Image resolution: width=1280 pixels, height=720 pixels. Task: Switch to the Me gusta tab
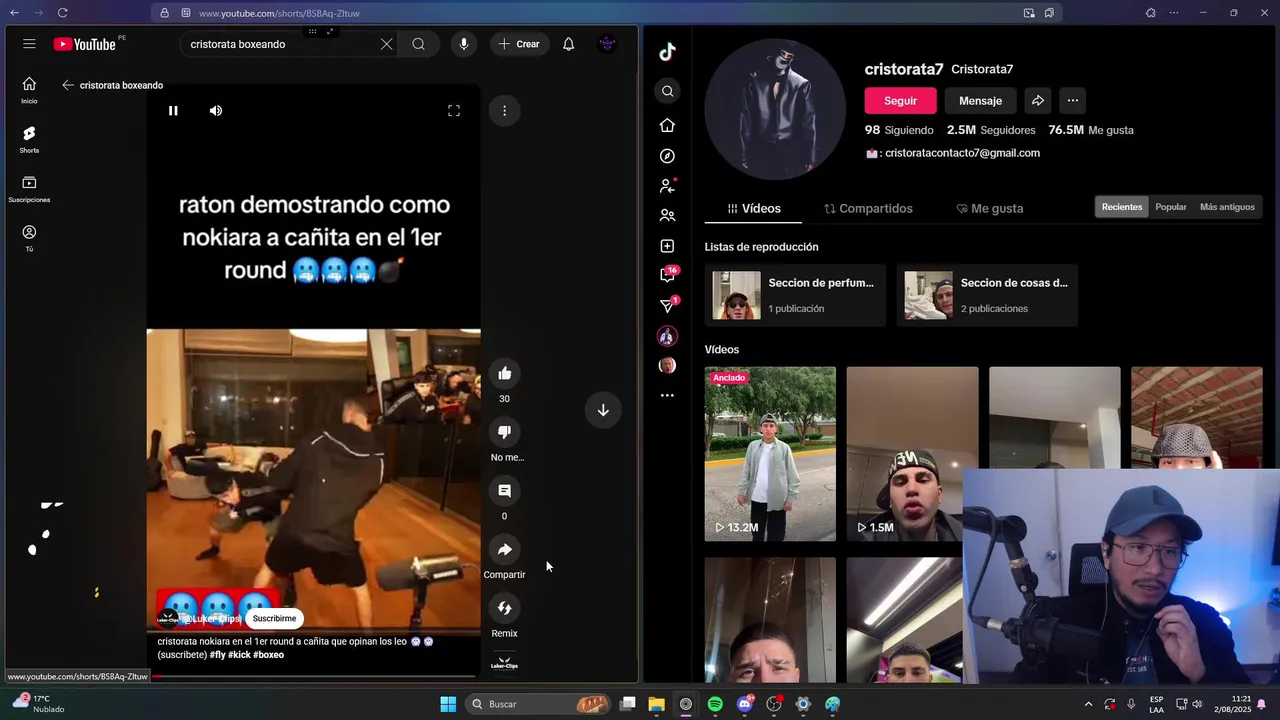pos(990,208)
